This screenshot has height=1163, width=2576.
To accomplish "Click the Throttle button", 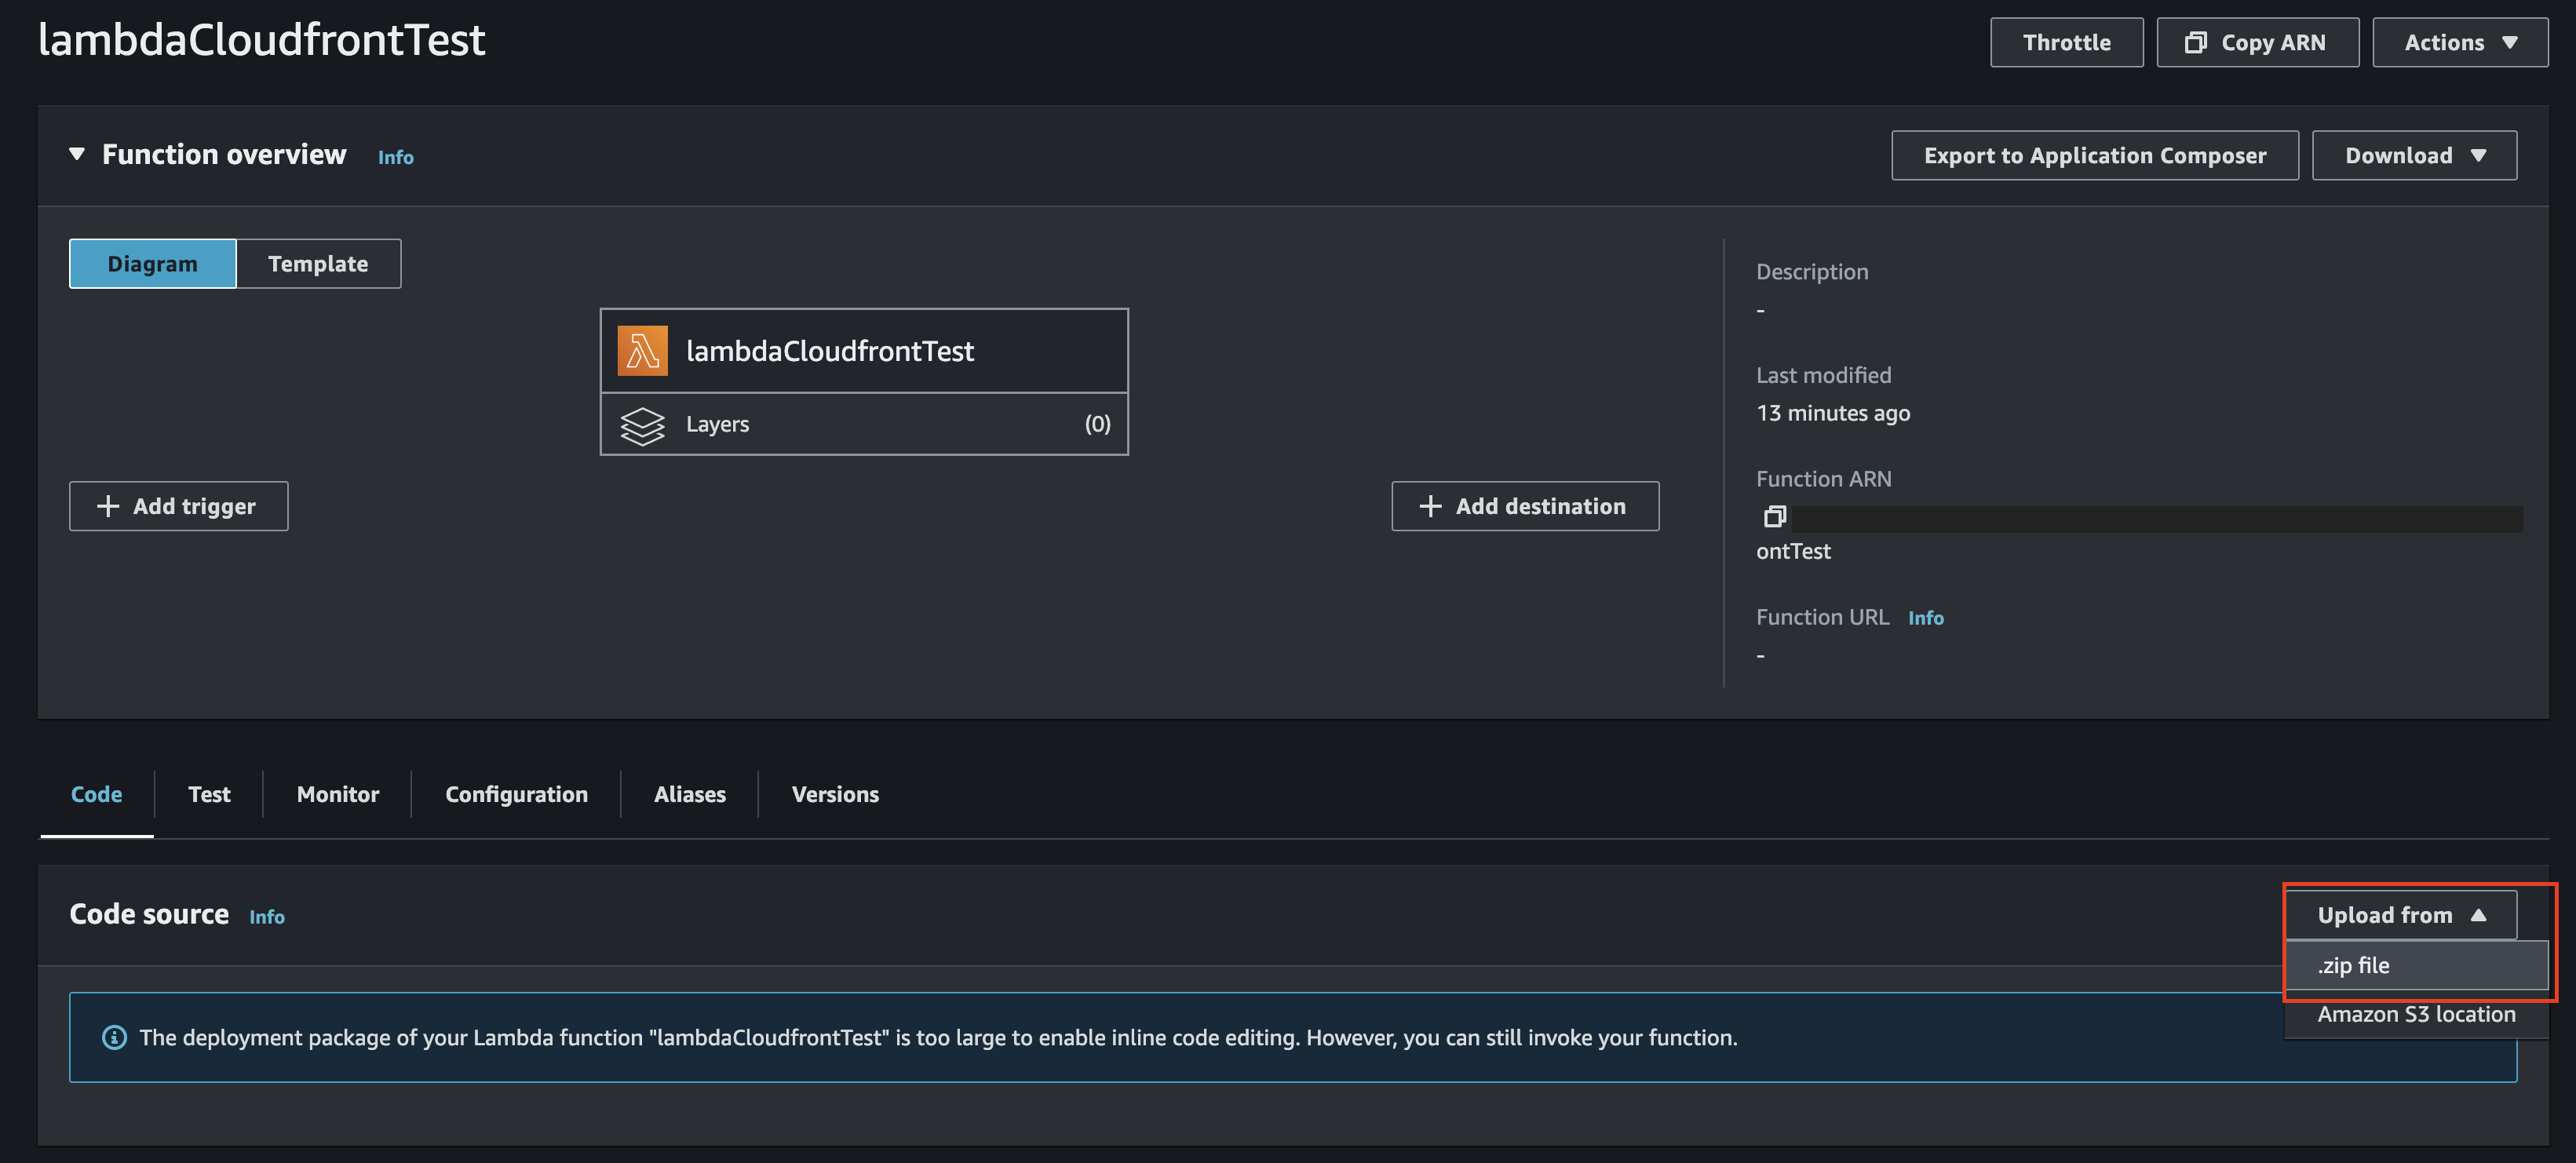I will point(2066,42).
